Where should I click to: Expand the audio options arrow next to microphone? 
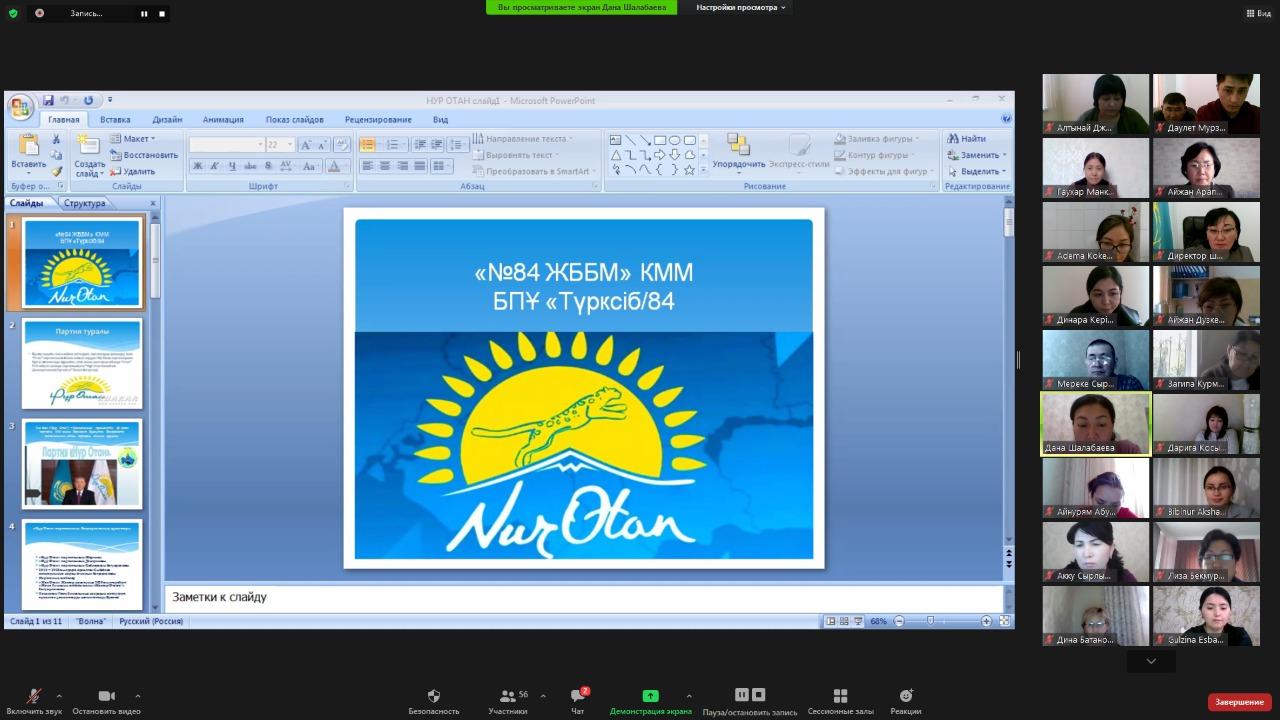(x=59, y=696)
